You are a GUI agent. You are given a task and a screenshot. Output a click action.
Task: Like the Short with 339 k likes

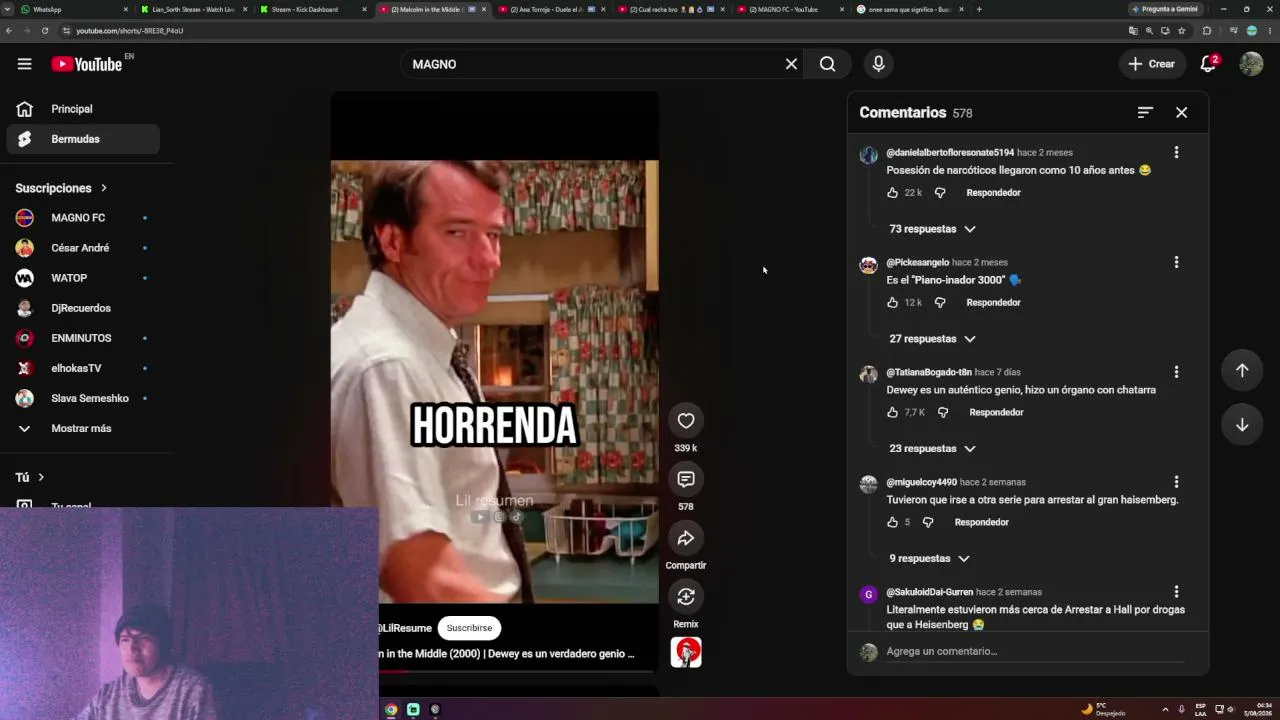coord(686,421)
